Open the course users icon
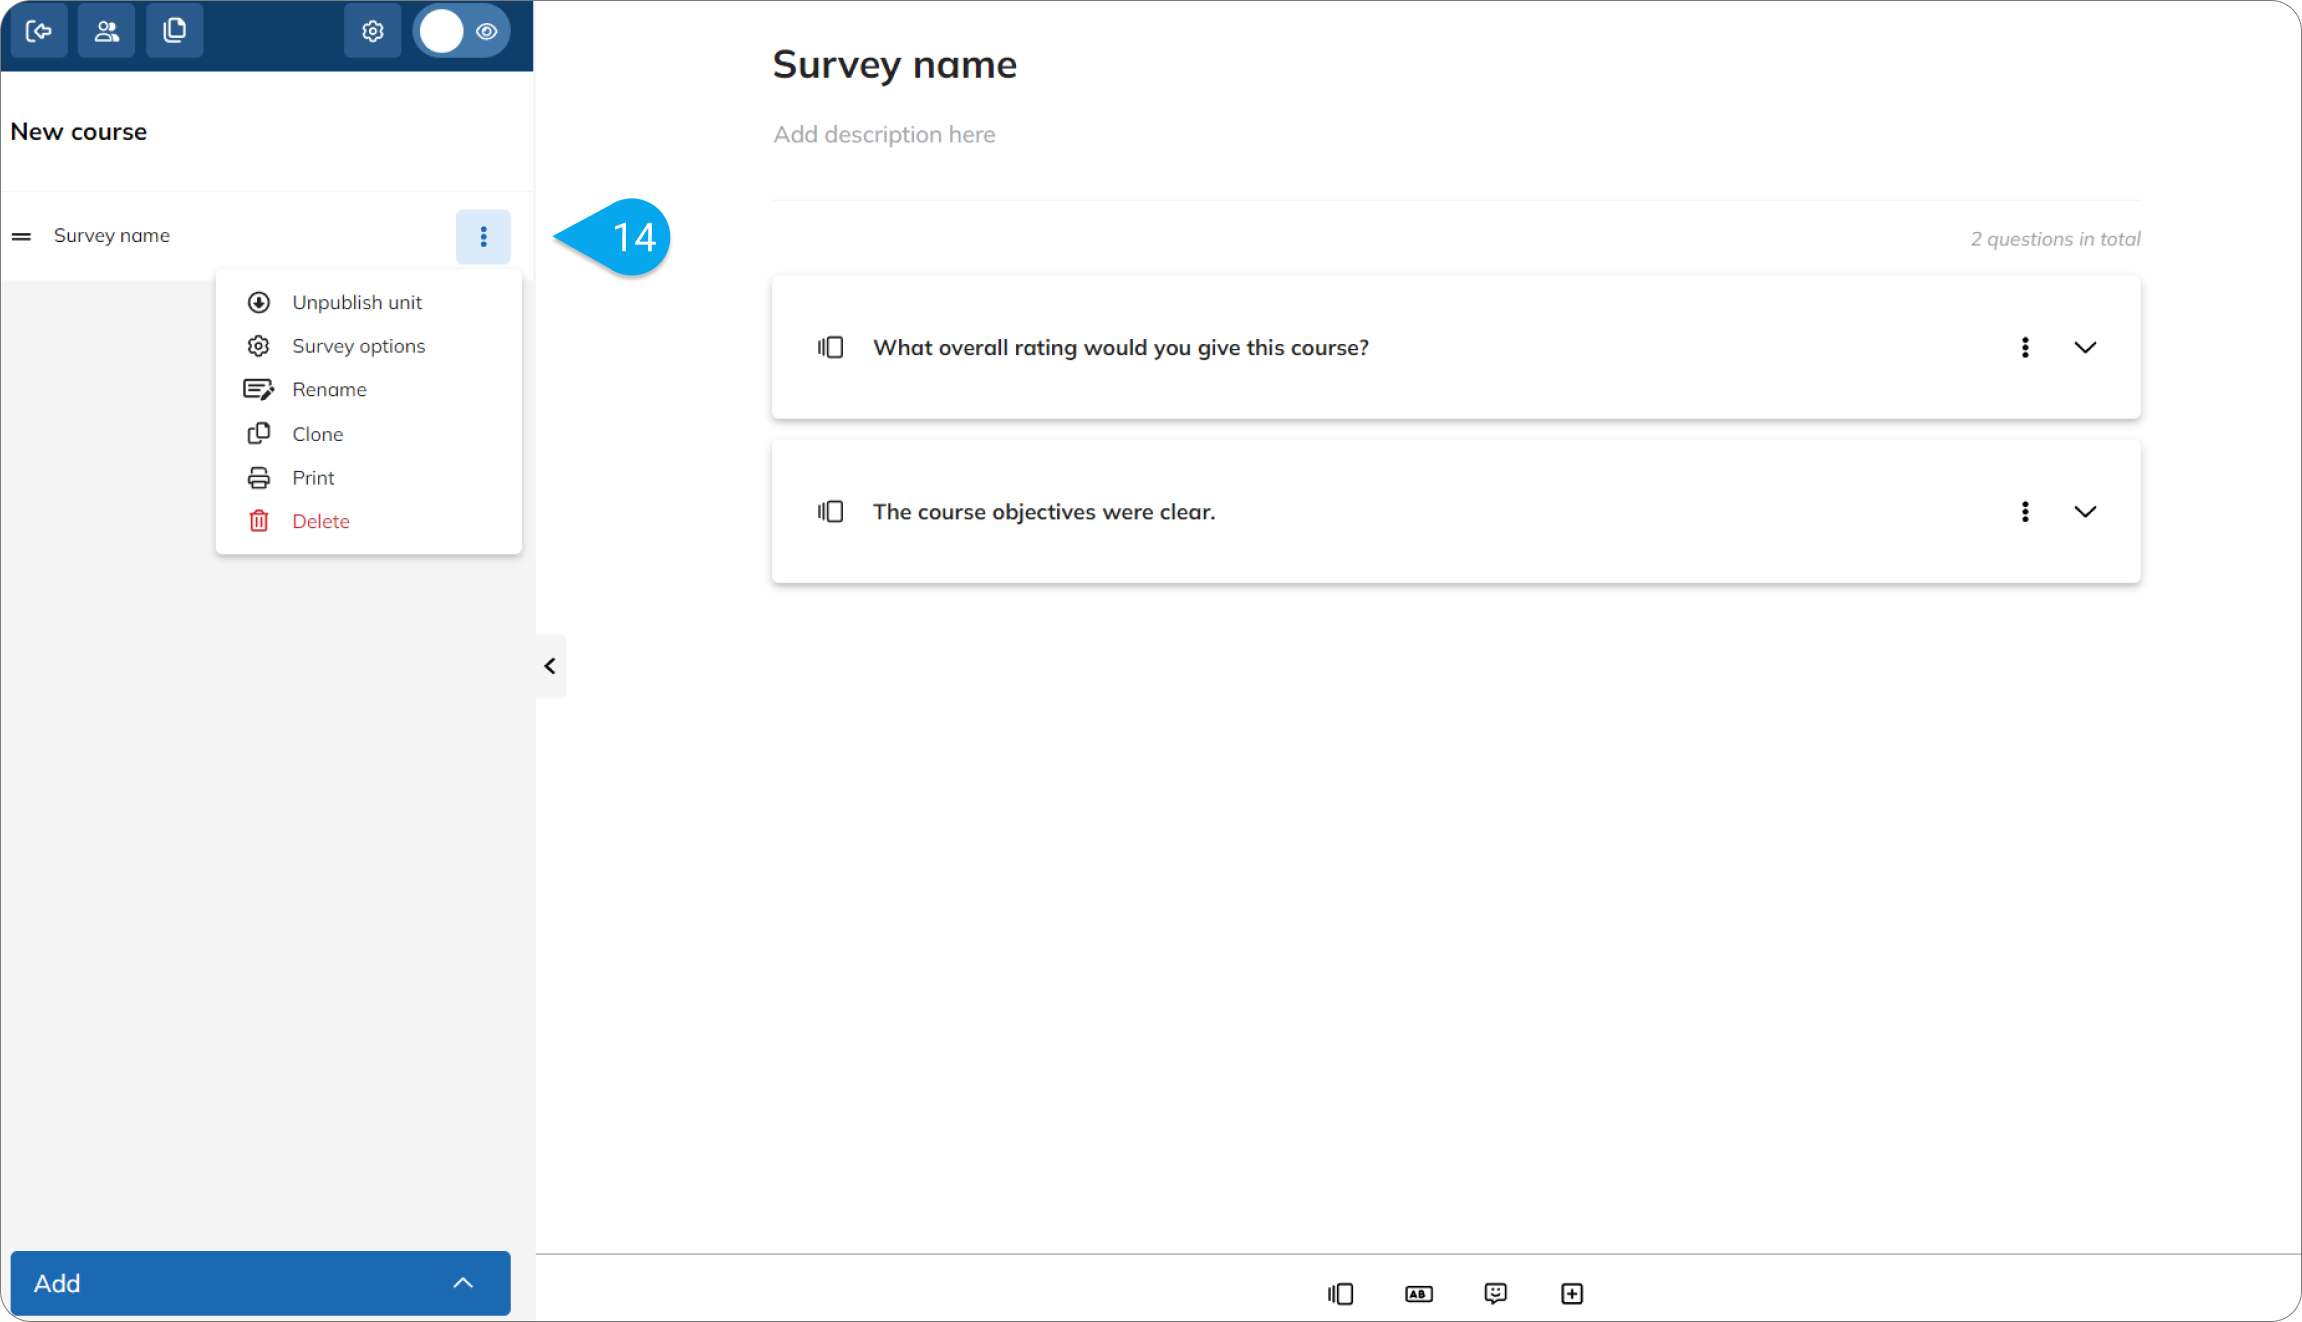The image size is (2302, 1322). (x=107, y=31)
